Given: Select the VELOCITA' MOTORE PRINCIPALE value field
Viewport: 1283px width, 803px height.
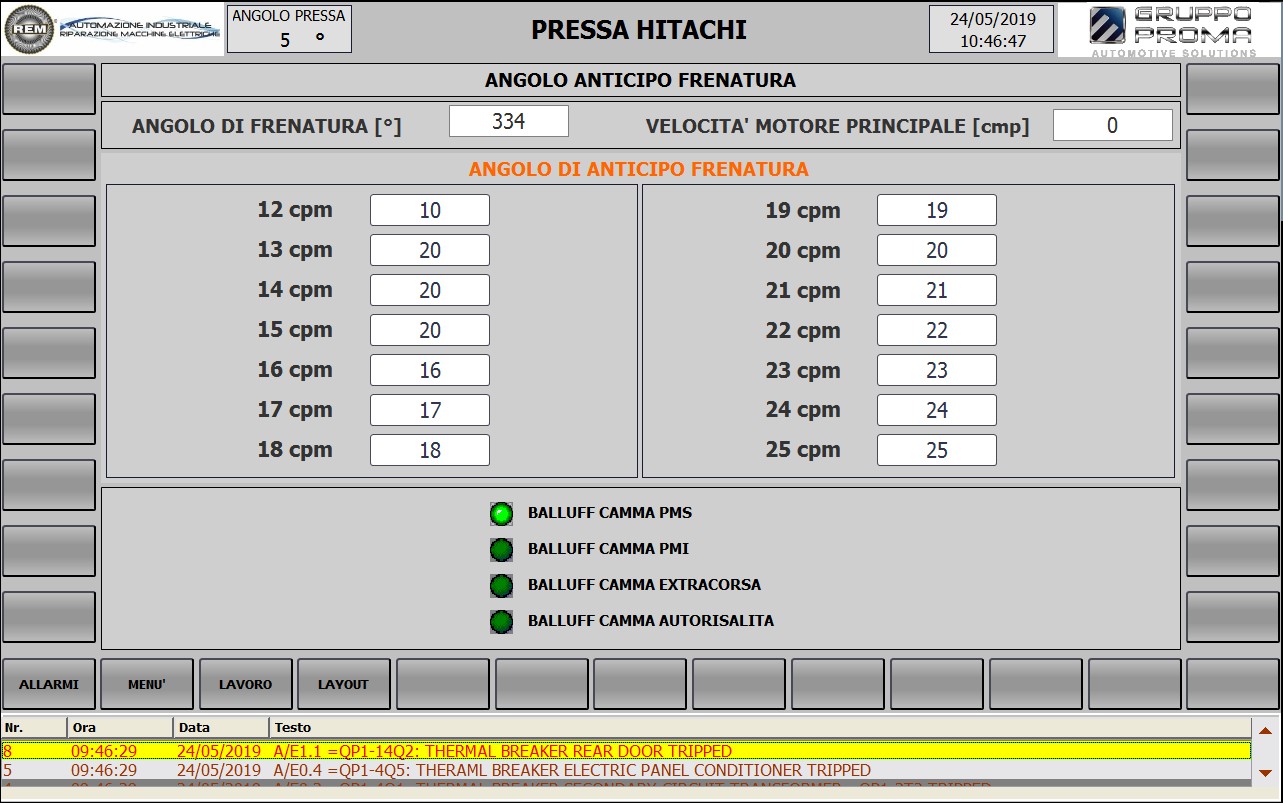Looking at the screenshot, I should click(1112, 125).
